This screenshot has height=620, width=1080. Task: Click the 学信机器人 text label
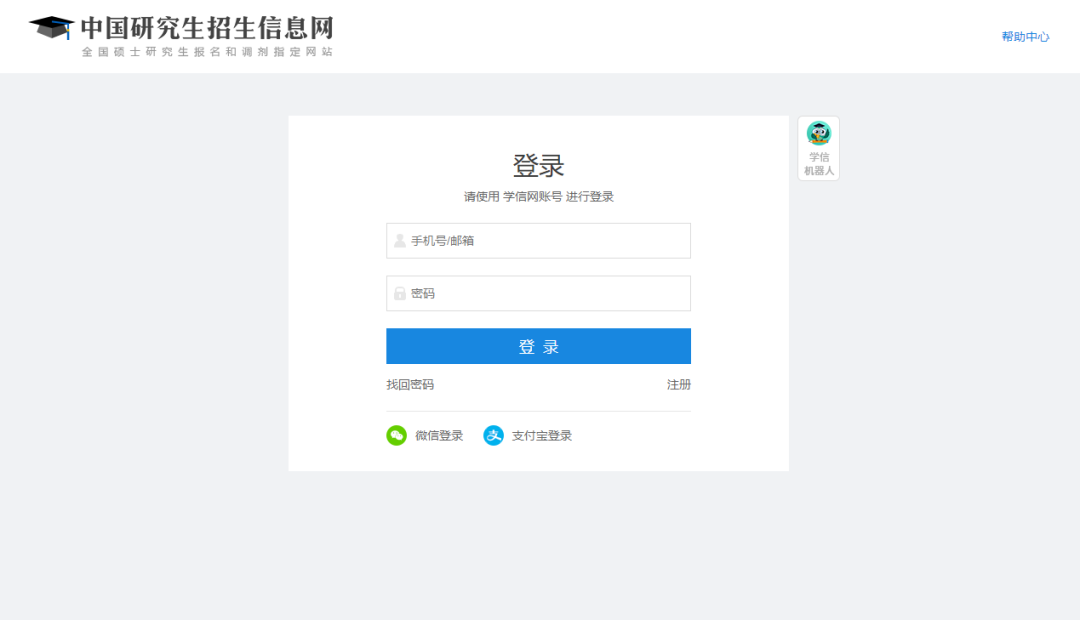[818, 164]
